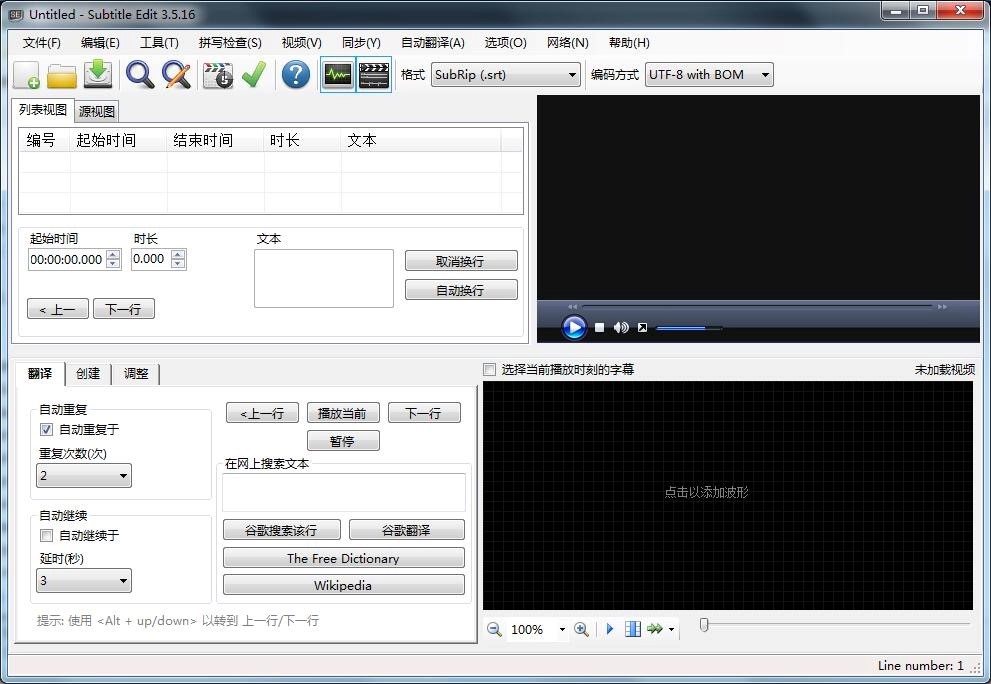Run spell check with the green checkmark icon
The image size is (991, 684).
point(253,74)
